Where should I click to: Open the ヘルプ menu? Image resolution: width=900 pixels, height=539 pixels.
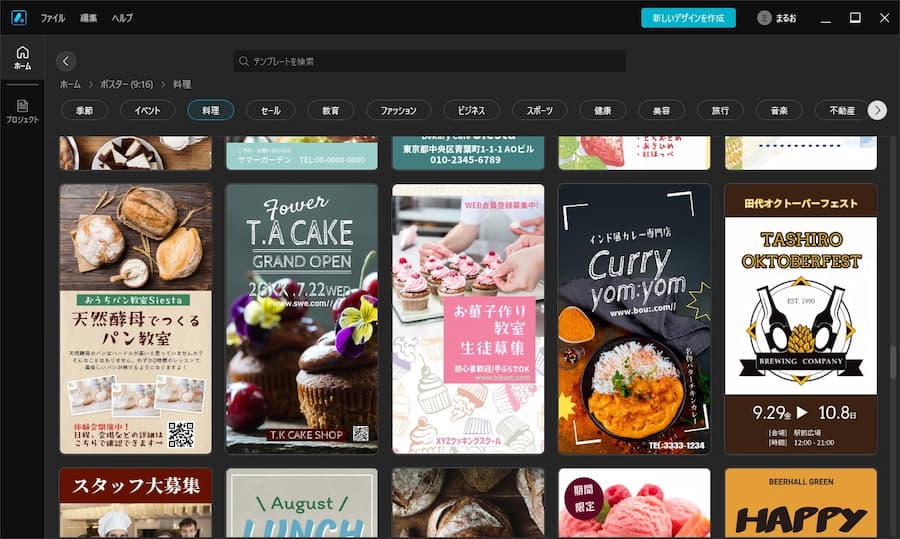(x=122, y=18)
